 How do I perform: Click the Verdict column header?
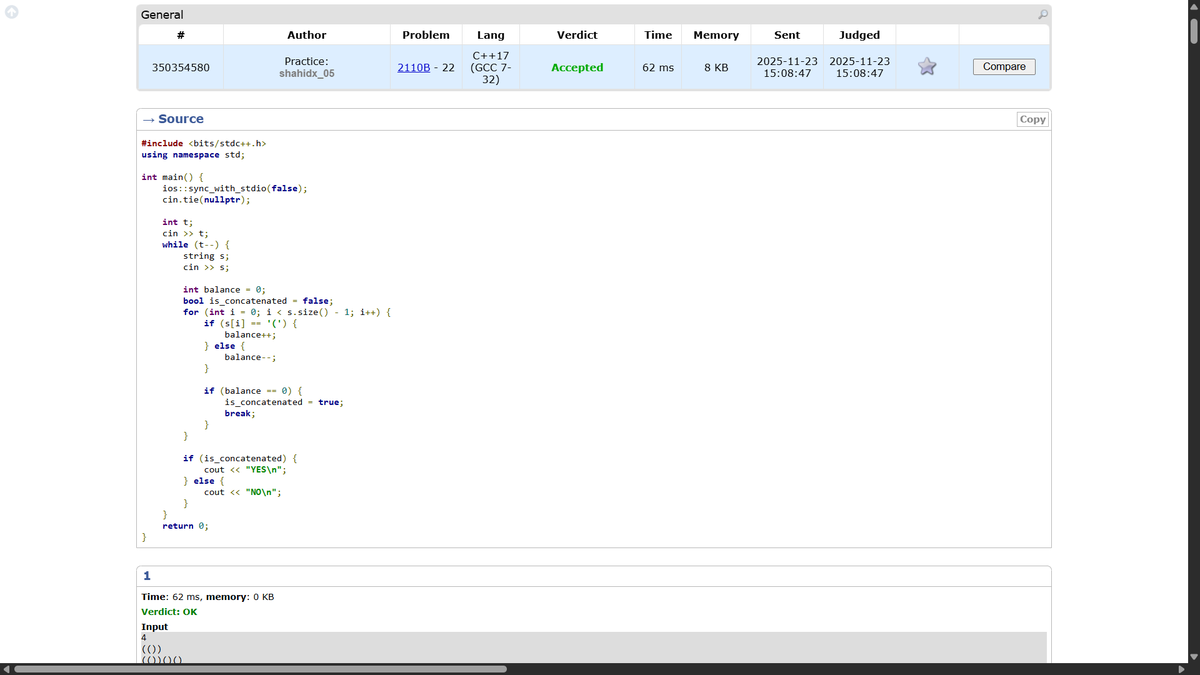[577, 35]
